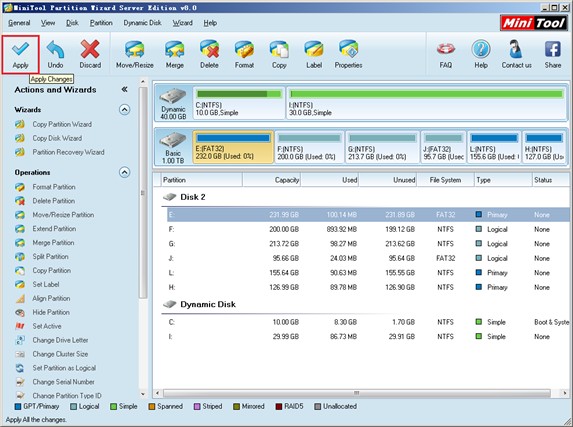Discard all pending changes
This screenshot has width=573, height=427.
(90, 54)
